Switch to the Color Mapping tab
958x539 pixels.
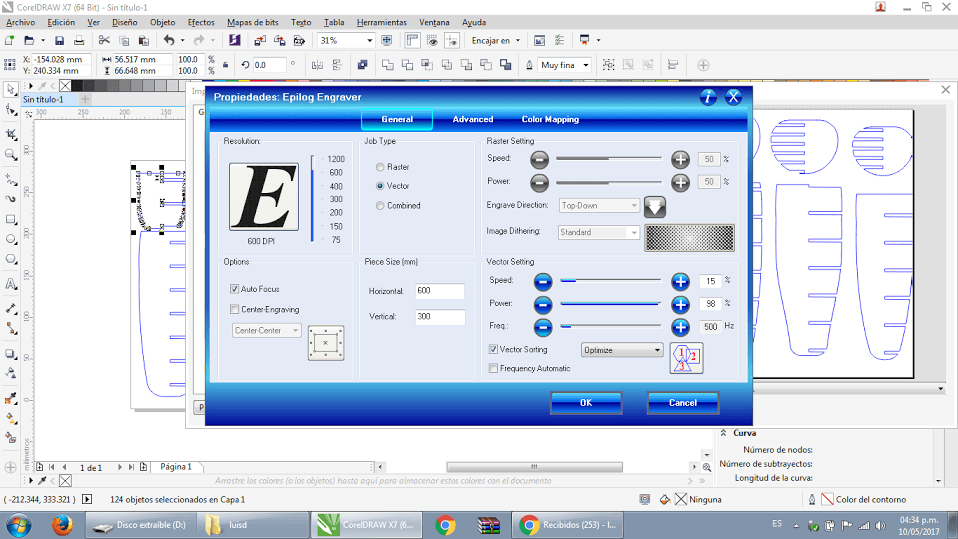point(550,119)
